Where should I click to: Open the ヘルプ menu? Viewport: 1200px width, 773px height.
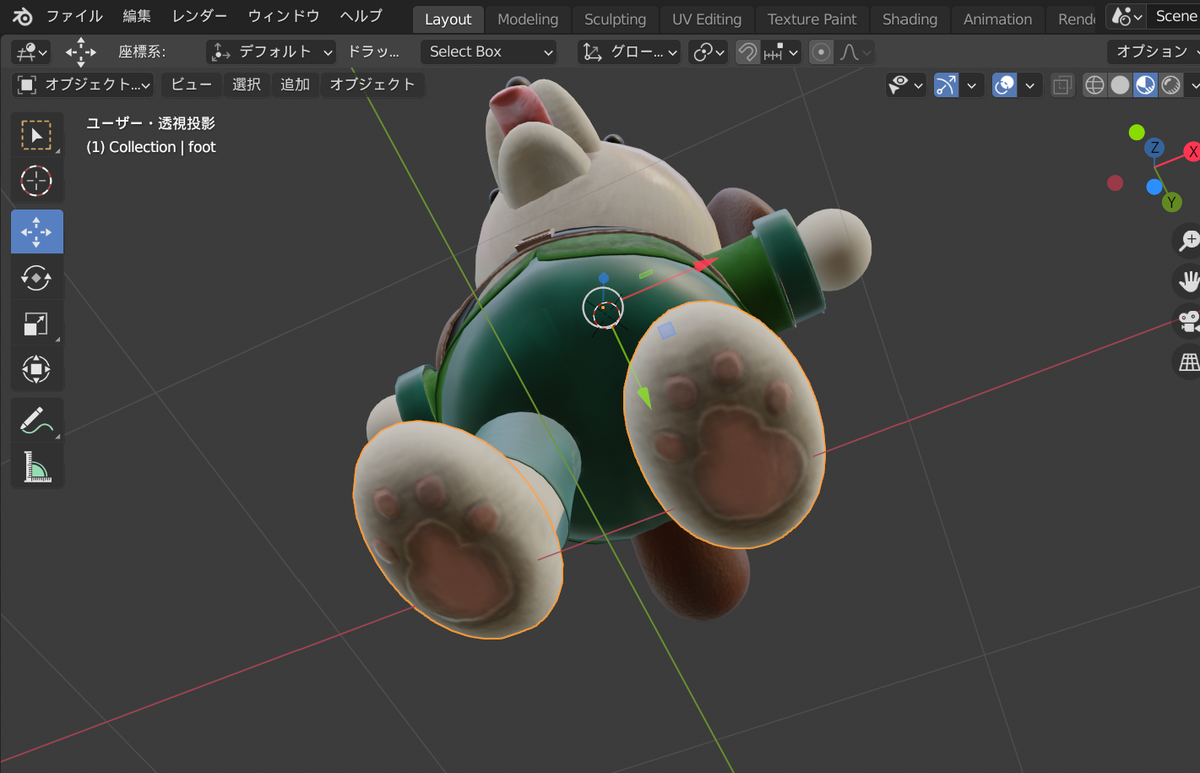click(361, 17)
